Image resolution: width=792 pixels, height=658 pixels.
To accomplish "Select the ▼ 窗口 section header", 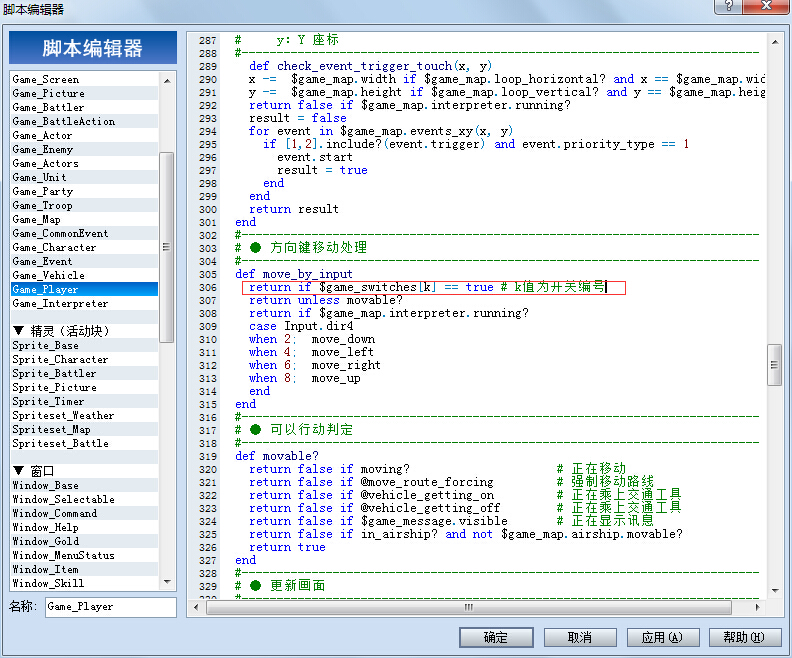I will [x=84, y=471].
